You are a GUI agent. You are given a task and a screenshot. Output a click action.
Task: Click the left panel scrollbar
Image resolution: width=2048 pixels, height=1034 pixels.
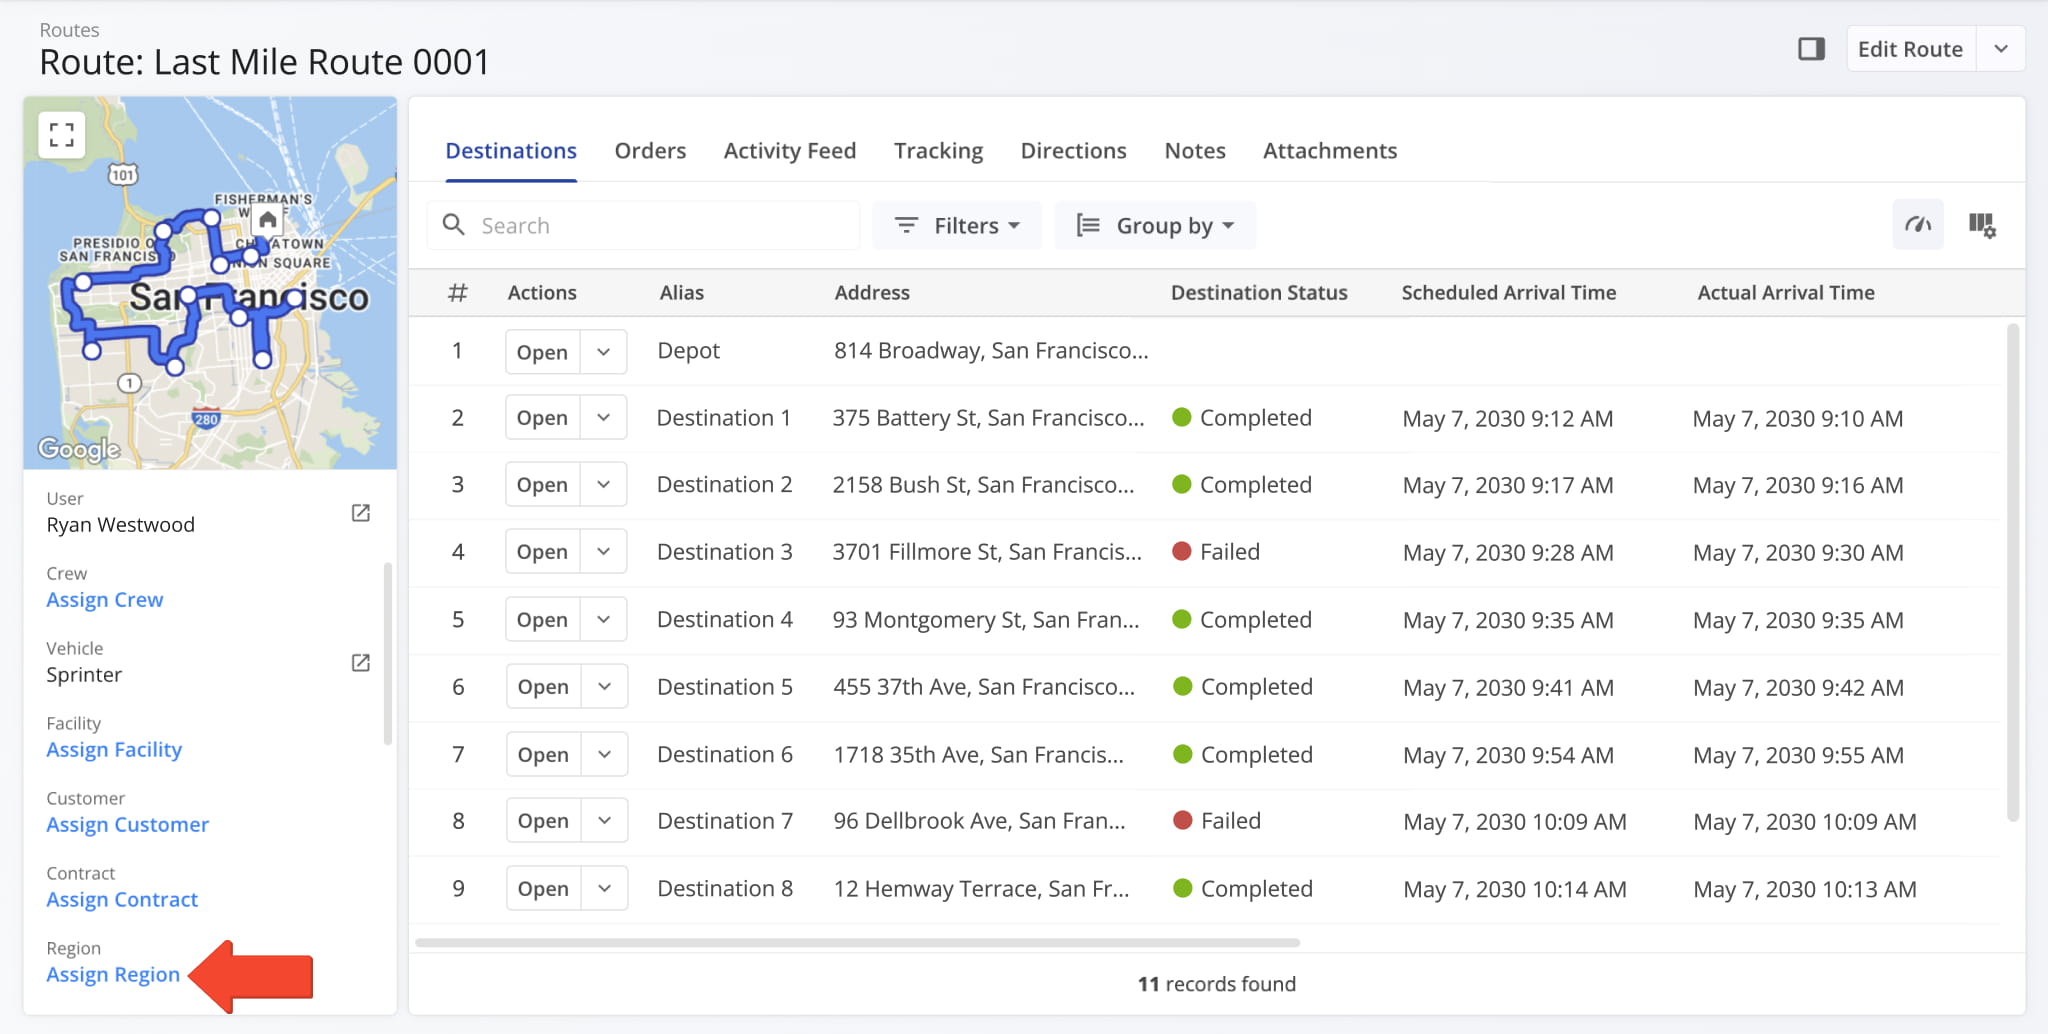[388, 655]
